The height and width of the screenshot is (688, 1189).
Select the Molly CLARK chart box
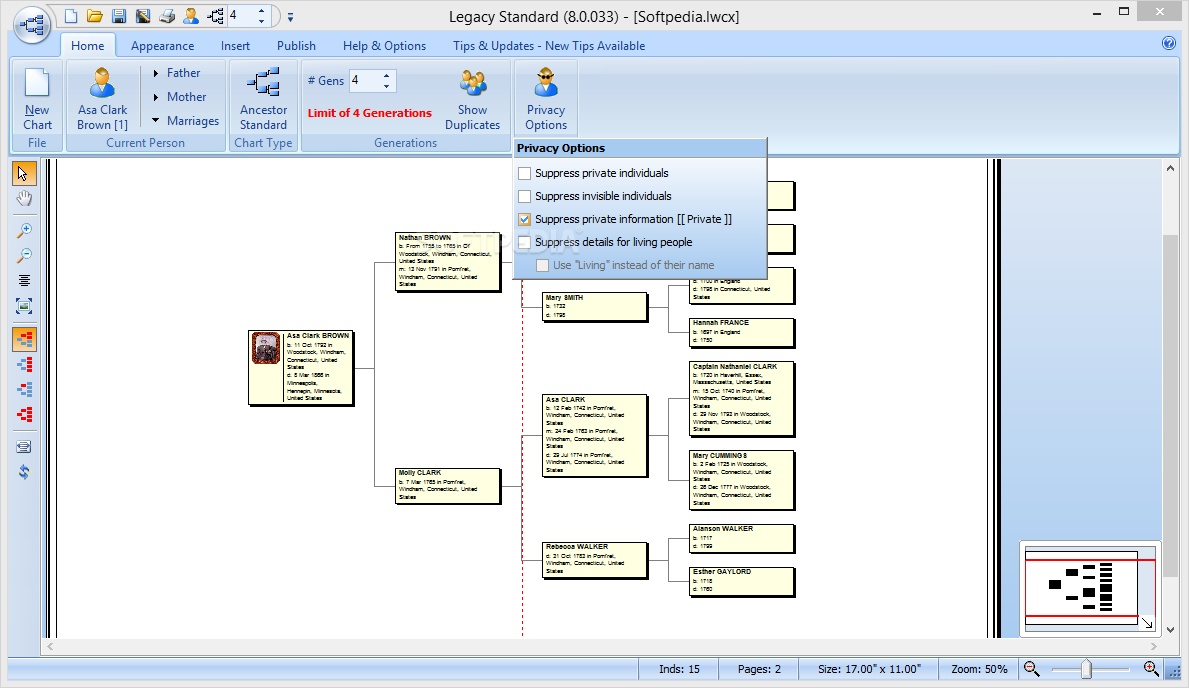click(447, 485)
